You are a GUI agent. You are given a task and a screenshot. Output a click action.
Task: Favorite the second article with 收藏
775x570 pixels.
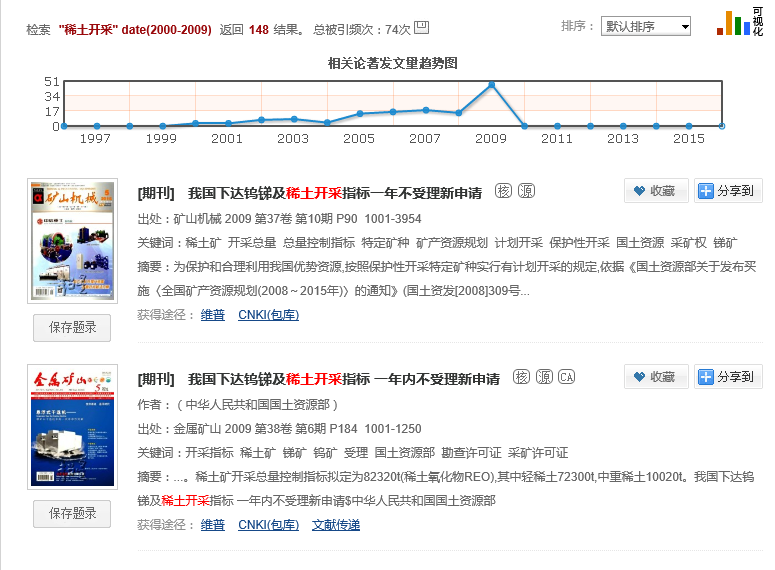pyautogui.click(x=655, y=377)
